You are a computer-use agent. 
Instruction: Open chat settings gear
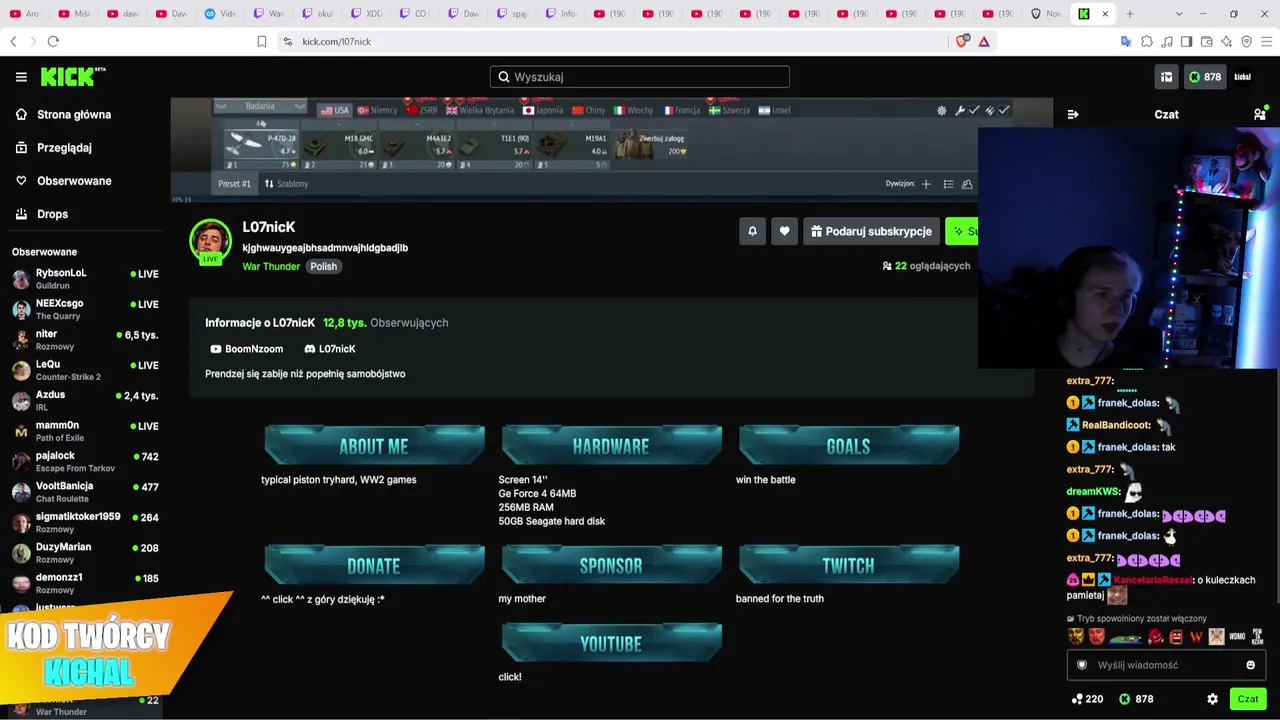click(x=1212, y=699)
